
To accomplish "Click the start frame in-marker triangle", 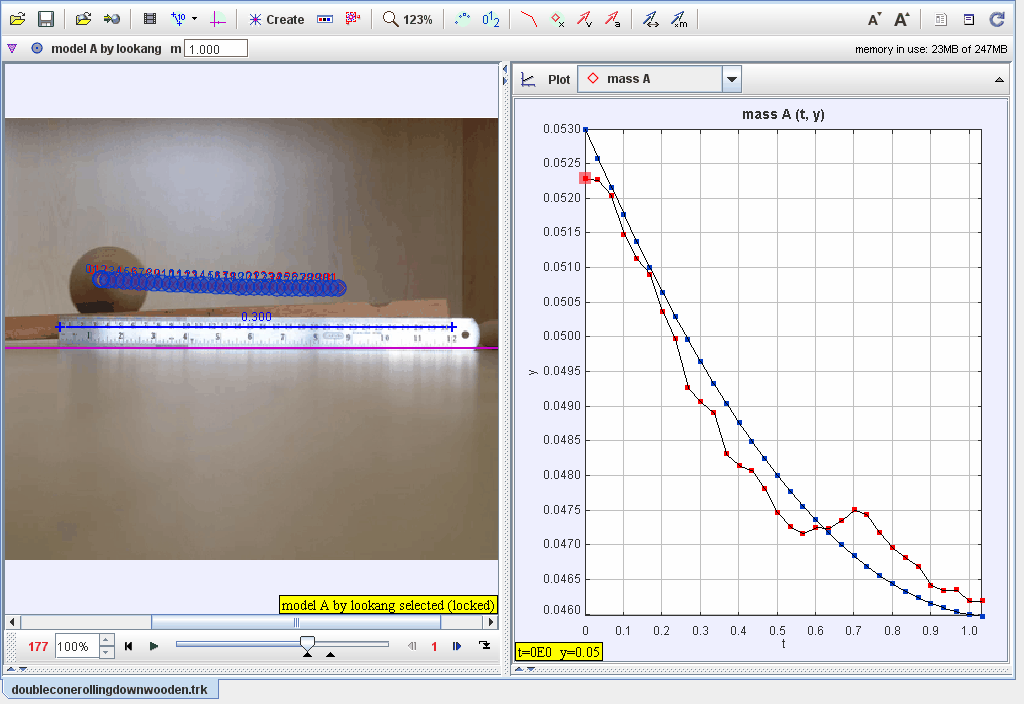I will coord(307,654).
